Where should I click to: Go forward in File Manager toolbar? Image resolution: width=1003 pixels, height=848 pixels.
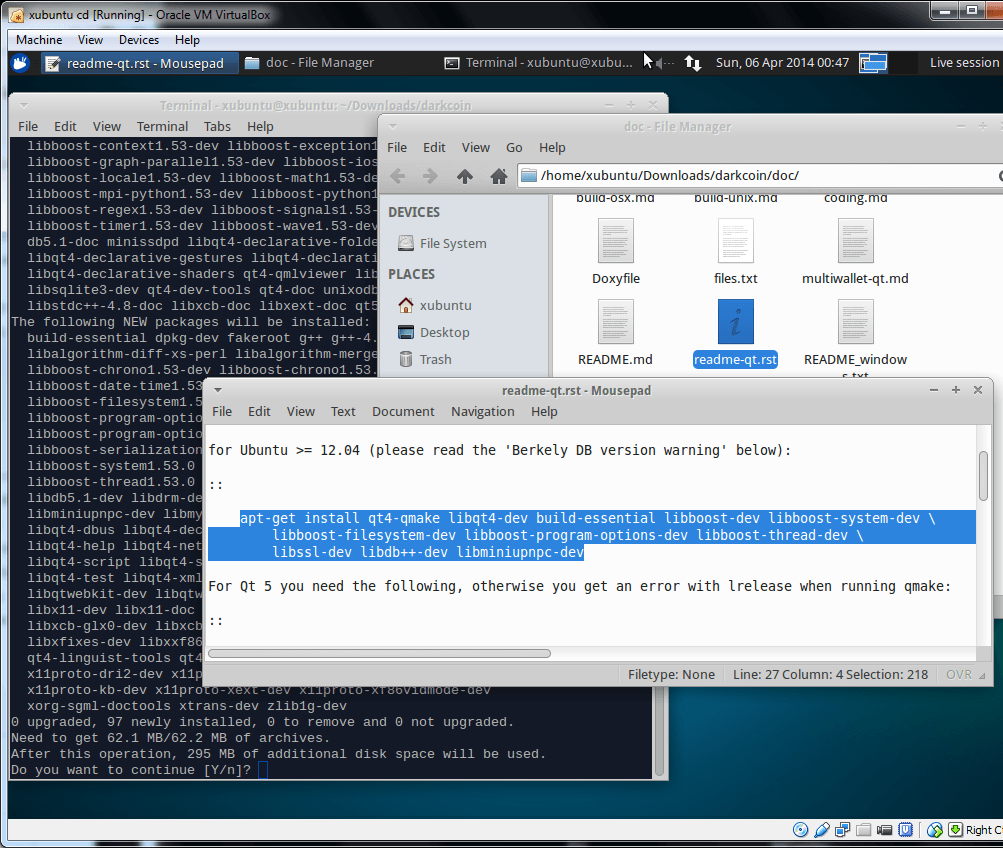click(x=430, y=175)
